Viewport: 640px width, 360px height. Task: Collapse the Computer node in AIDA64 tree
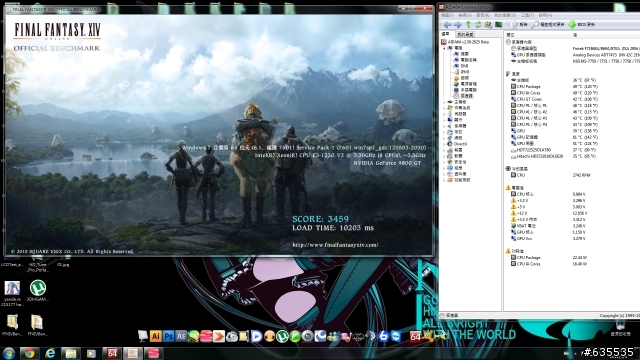pos(444,48)
